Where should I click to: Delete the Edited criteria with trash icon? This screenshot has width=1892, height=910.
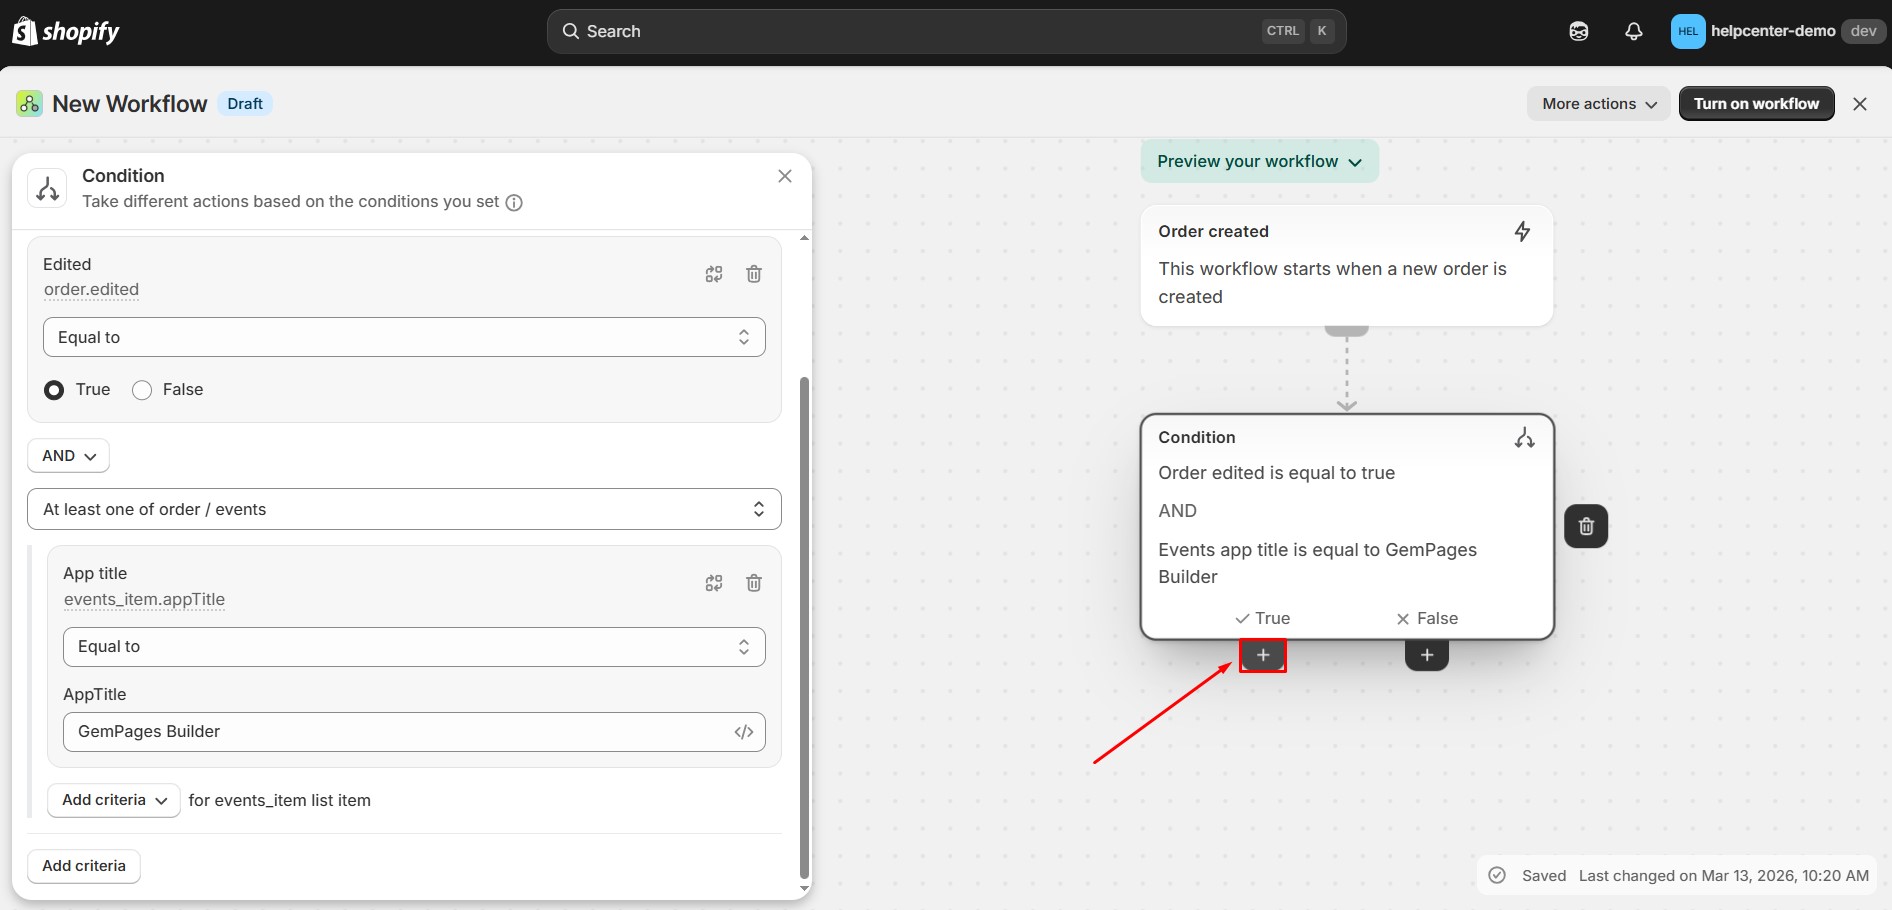[x=754, y=274]
